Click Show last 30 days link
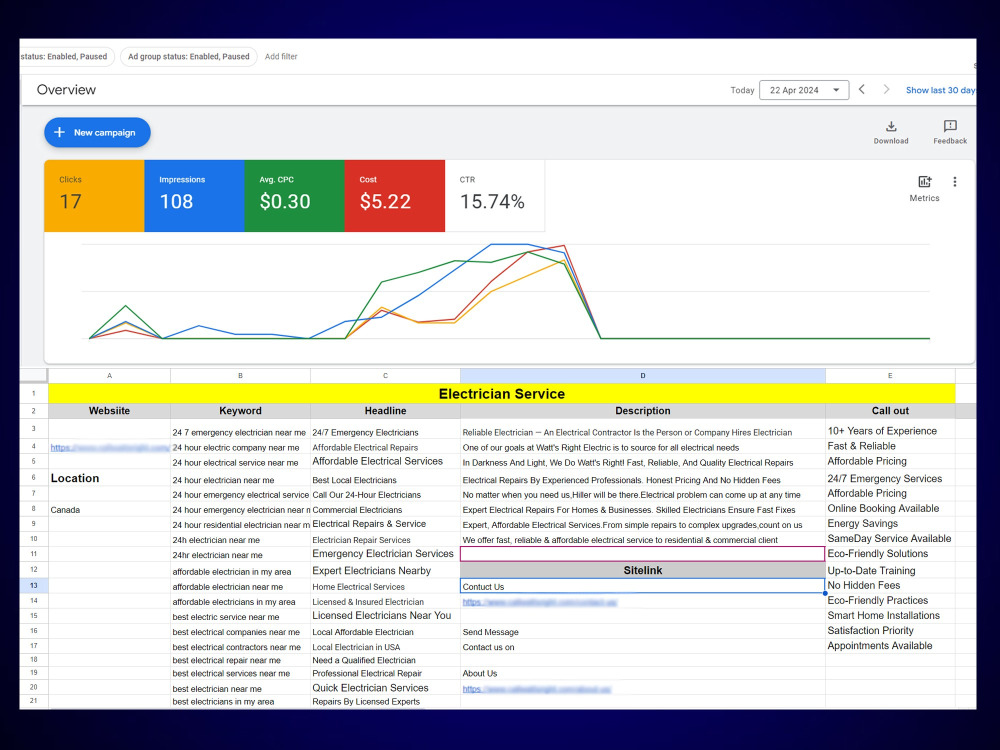This screenshot has height=750, width=1000. [x=940, y=90]
